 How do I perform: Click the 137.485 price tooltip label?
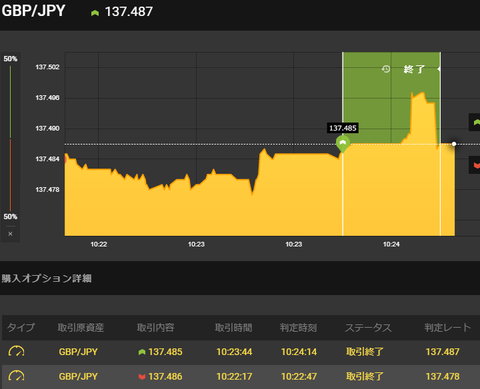343,128
